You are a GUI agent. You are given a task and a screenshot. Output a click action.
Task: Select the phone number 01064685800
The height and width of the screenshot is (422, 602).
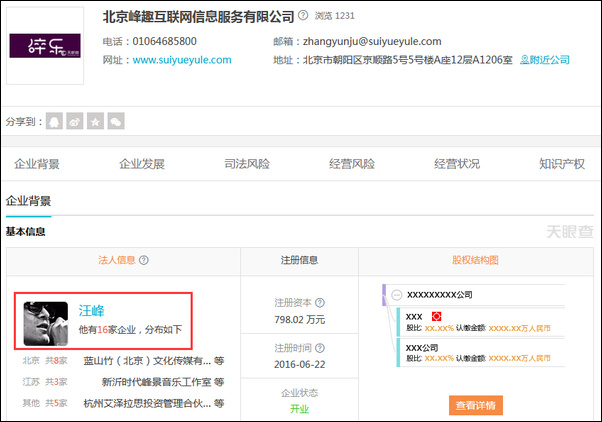tap(165, 41)
